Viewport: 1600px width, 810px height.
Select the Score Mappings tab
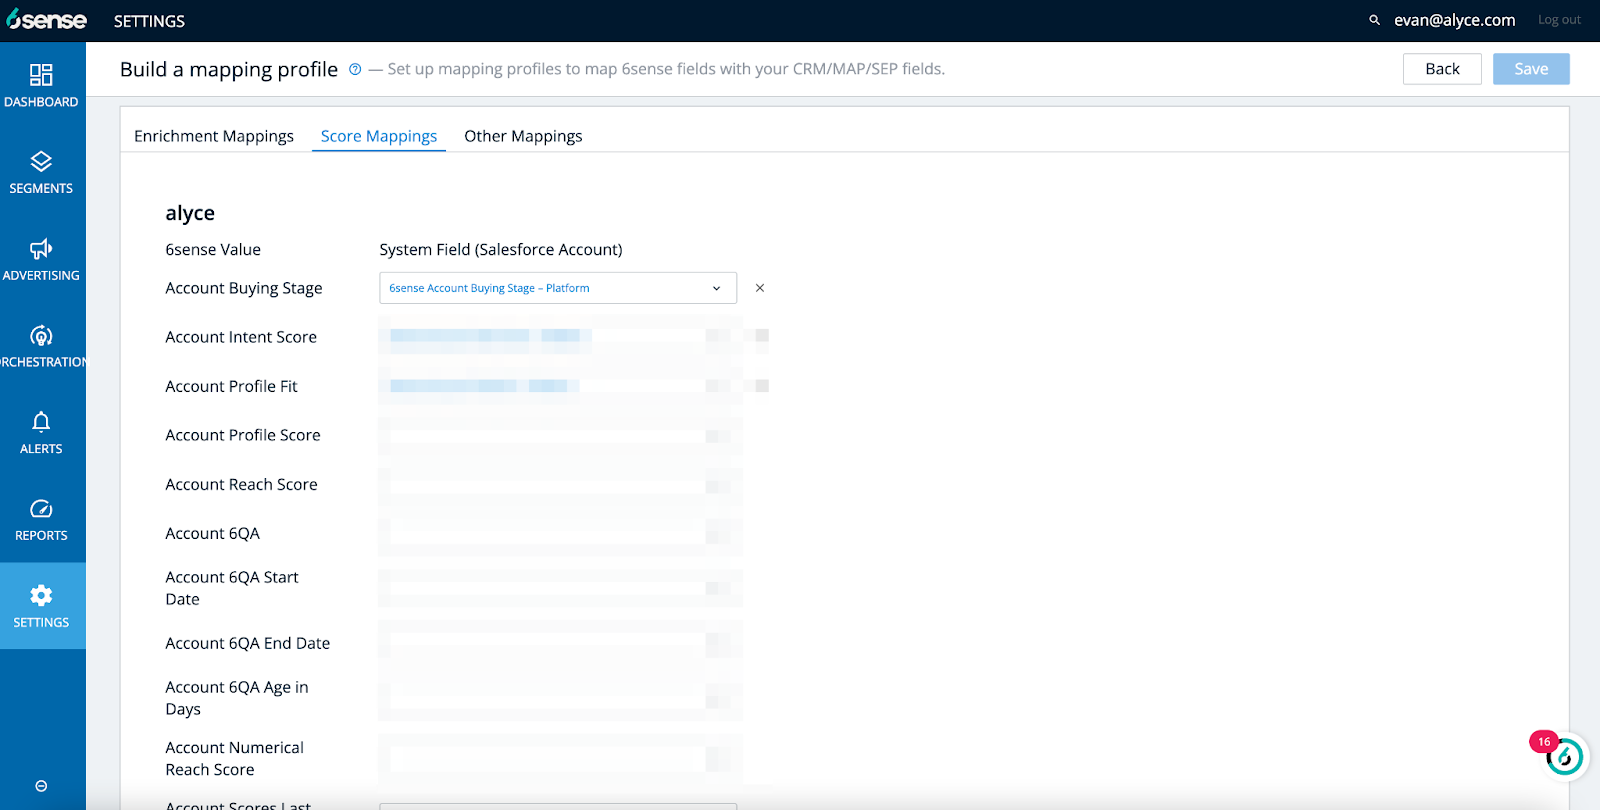379,136
